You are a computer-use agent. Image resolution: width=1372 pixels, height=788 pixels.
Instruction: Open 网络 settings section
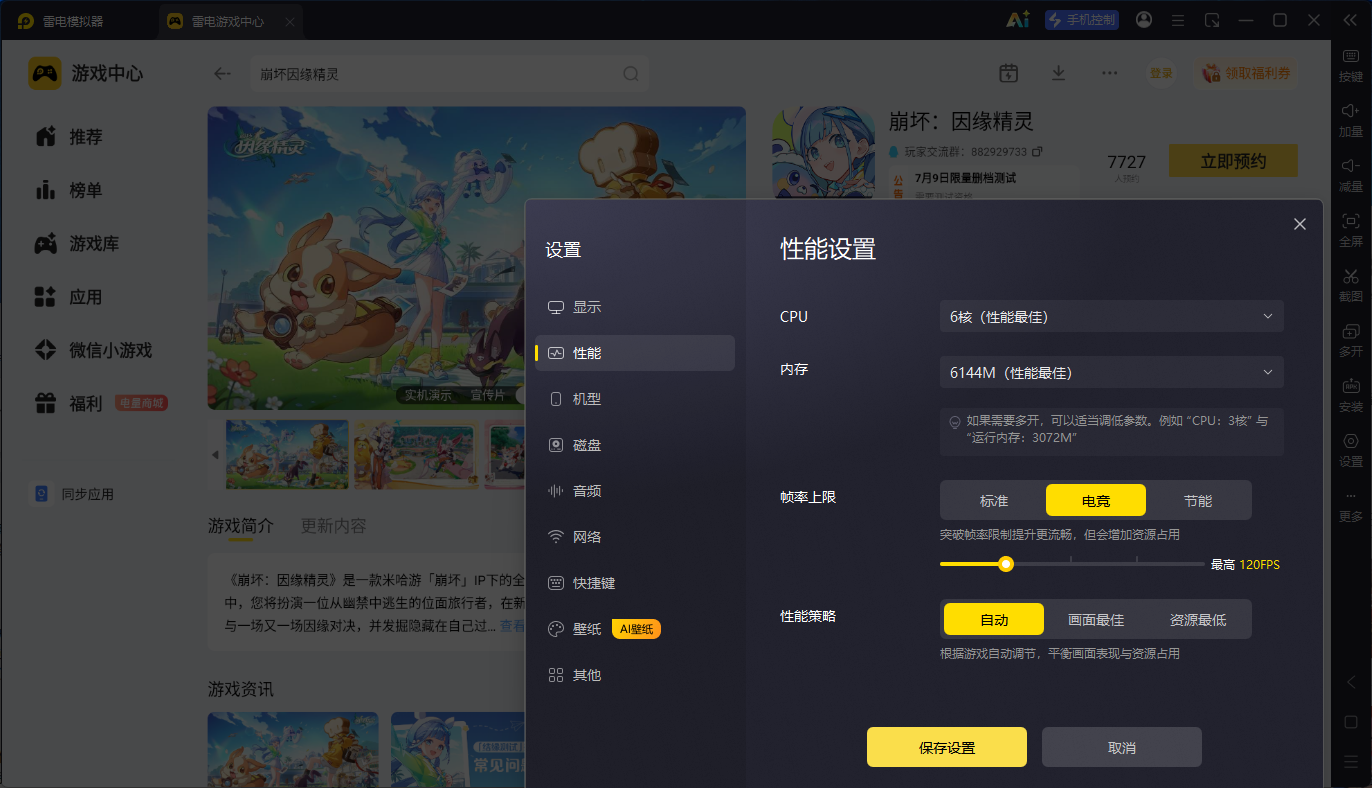[x=635, y=537]
